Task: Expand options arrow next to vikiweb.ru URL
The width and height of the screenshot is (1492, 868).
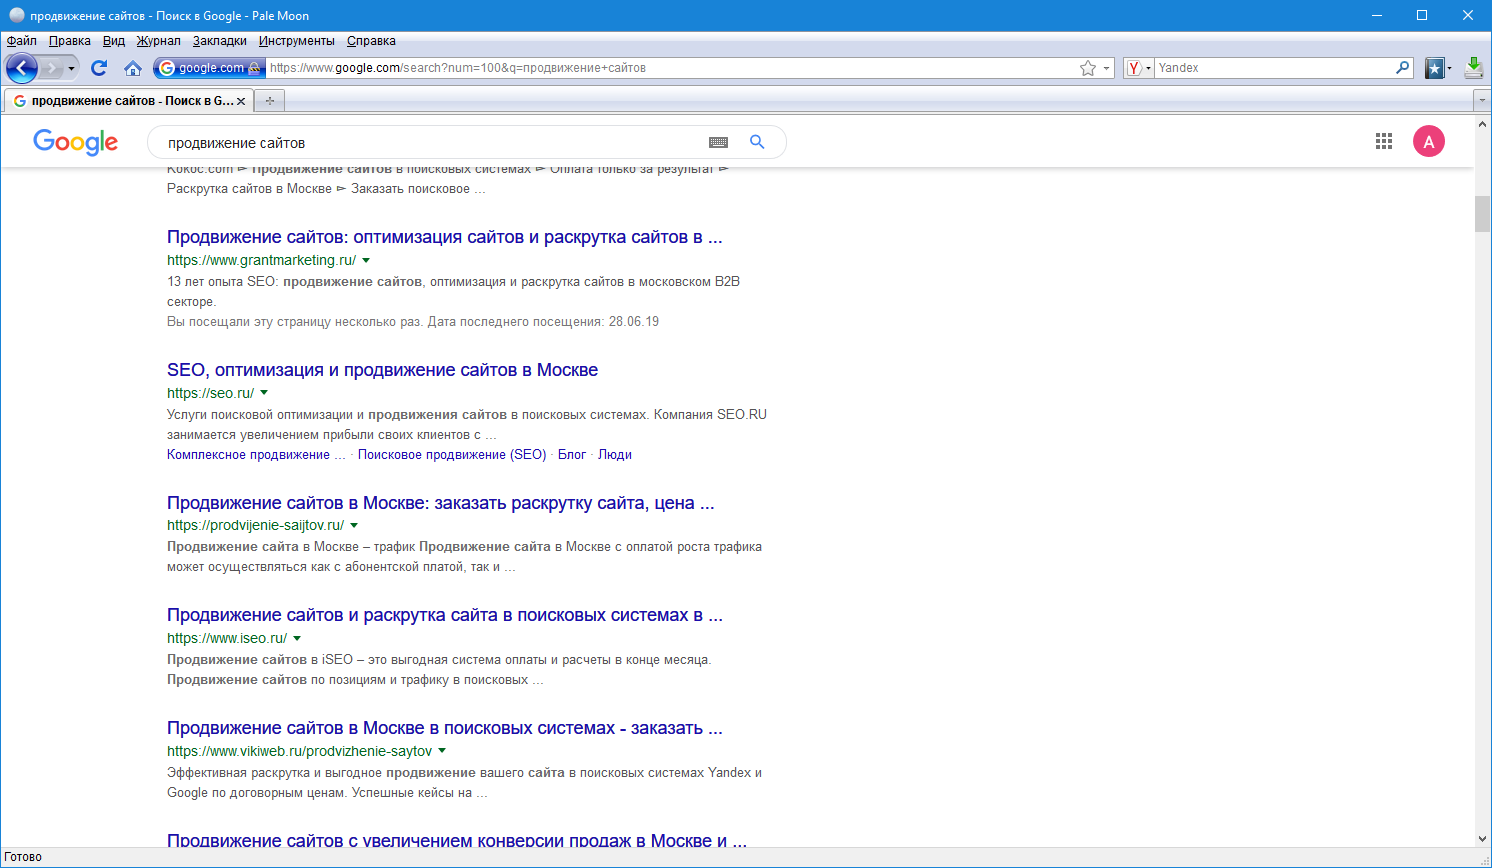Action: point(442,751)
